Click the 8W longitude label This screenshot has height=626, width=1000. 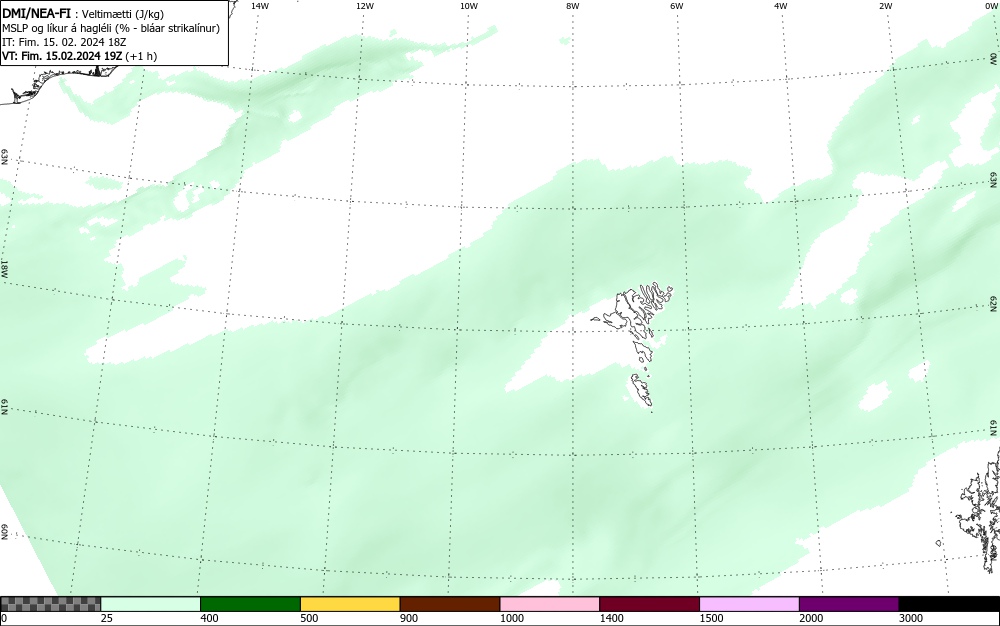pyautogui.click(x=573, y=6)
